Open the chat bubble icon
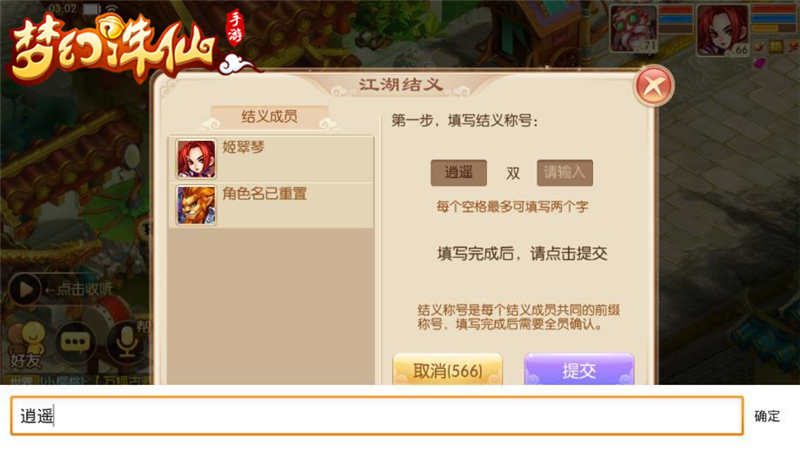Image resolution: width=800 pixels, height=450 pixels. 76,342
